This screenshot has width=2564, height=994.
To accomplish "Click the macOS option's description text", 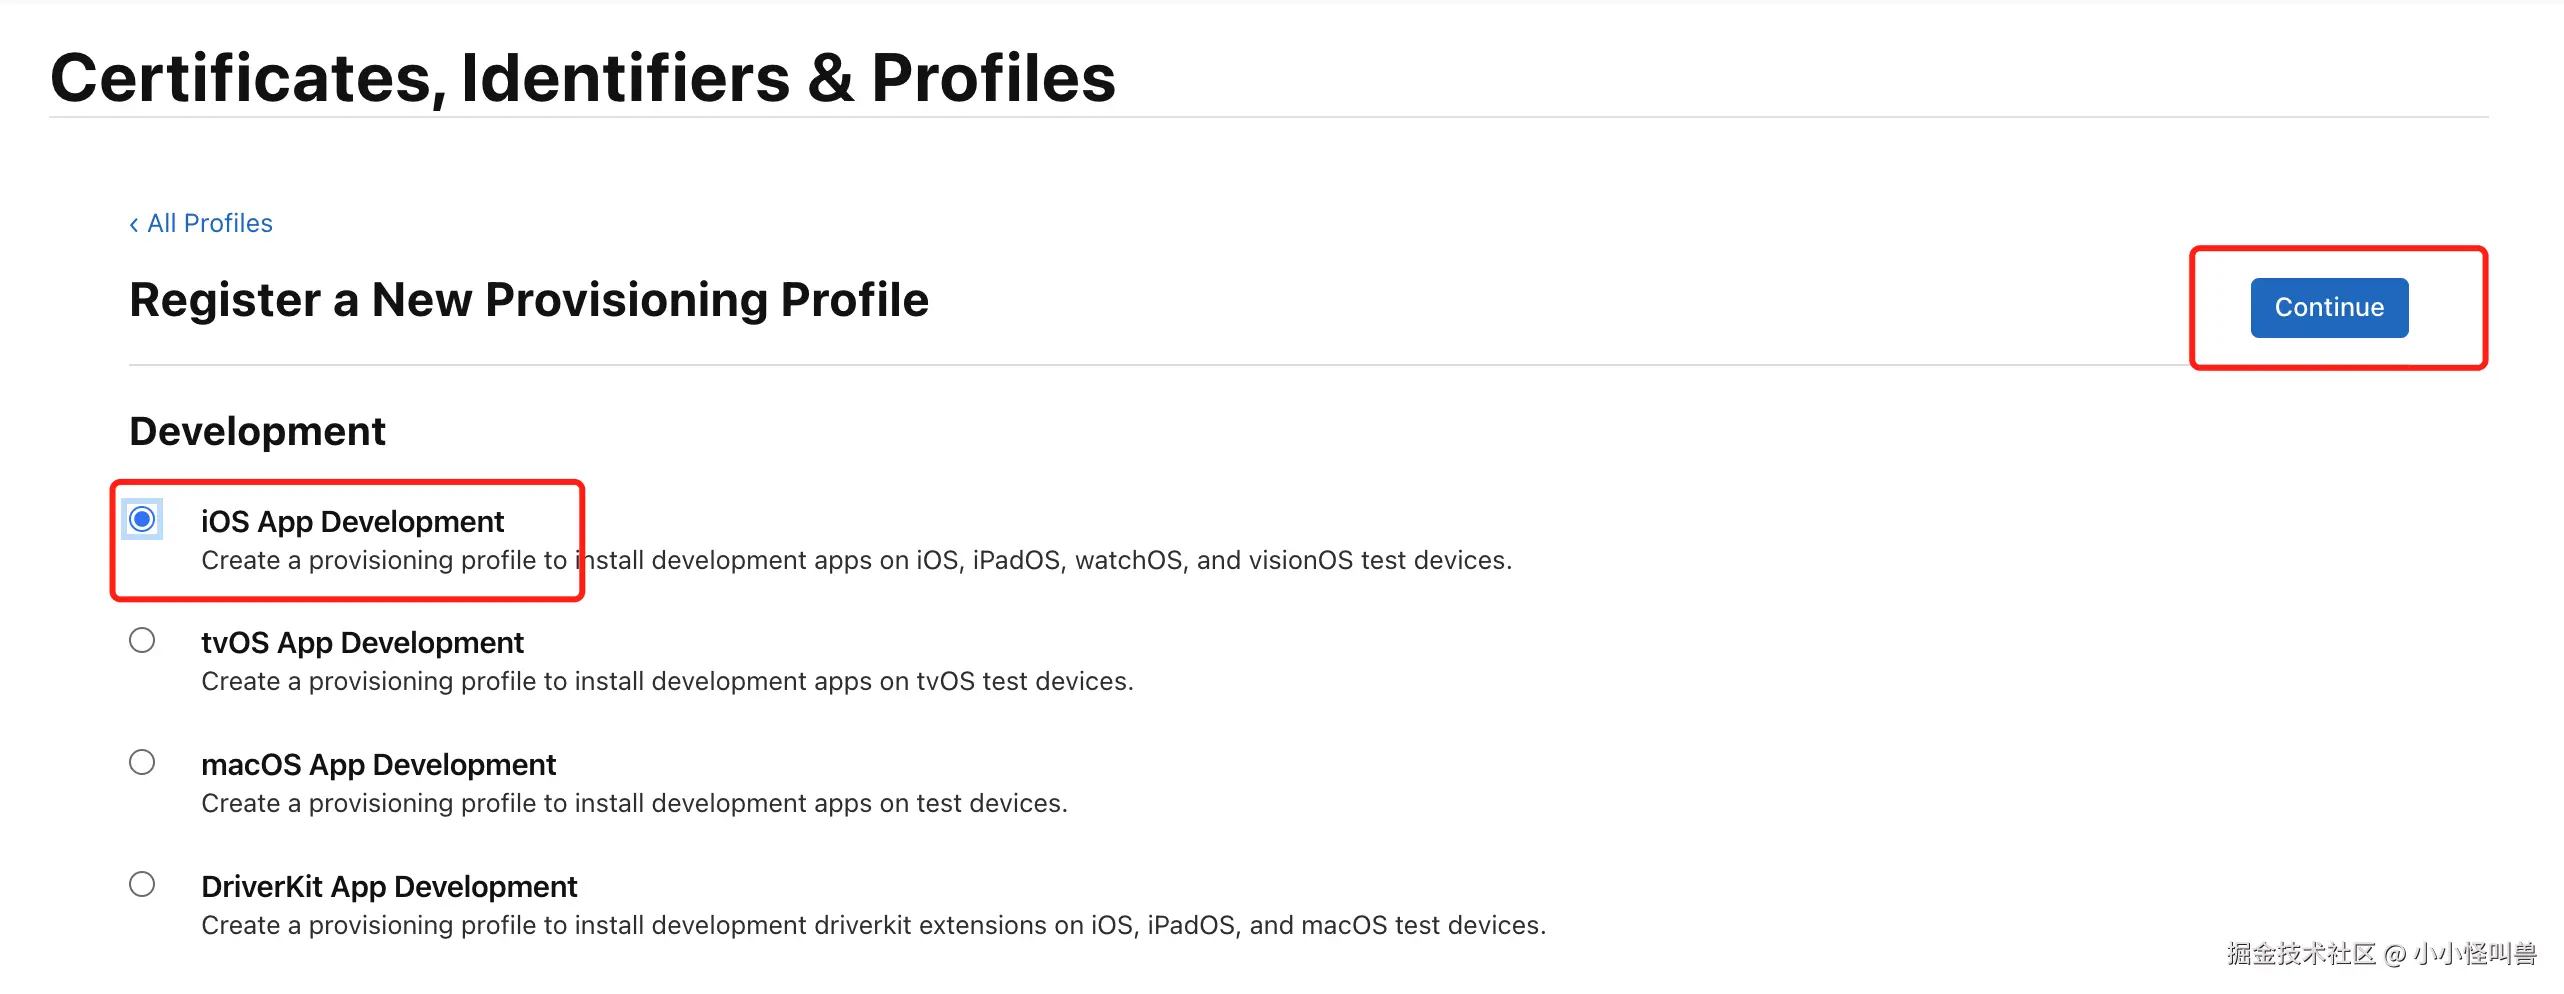I will point(634,803).
